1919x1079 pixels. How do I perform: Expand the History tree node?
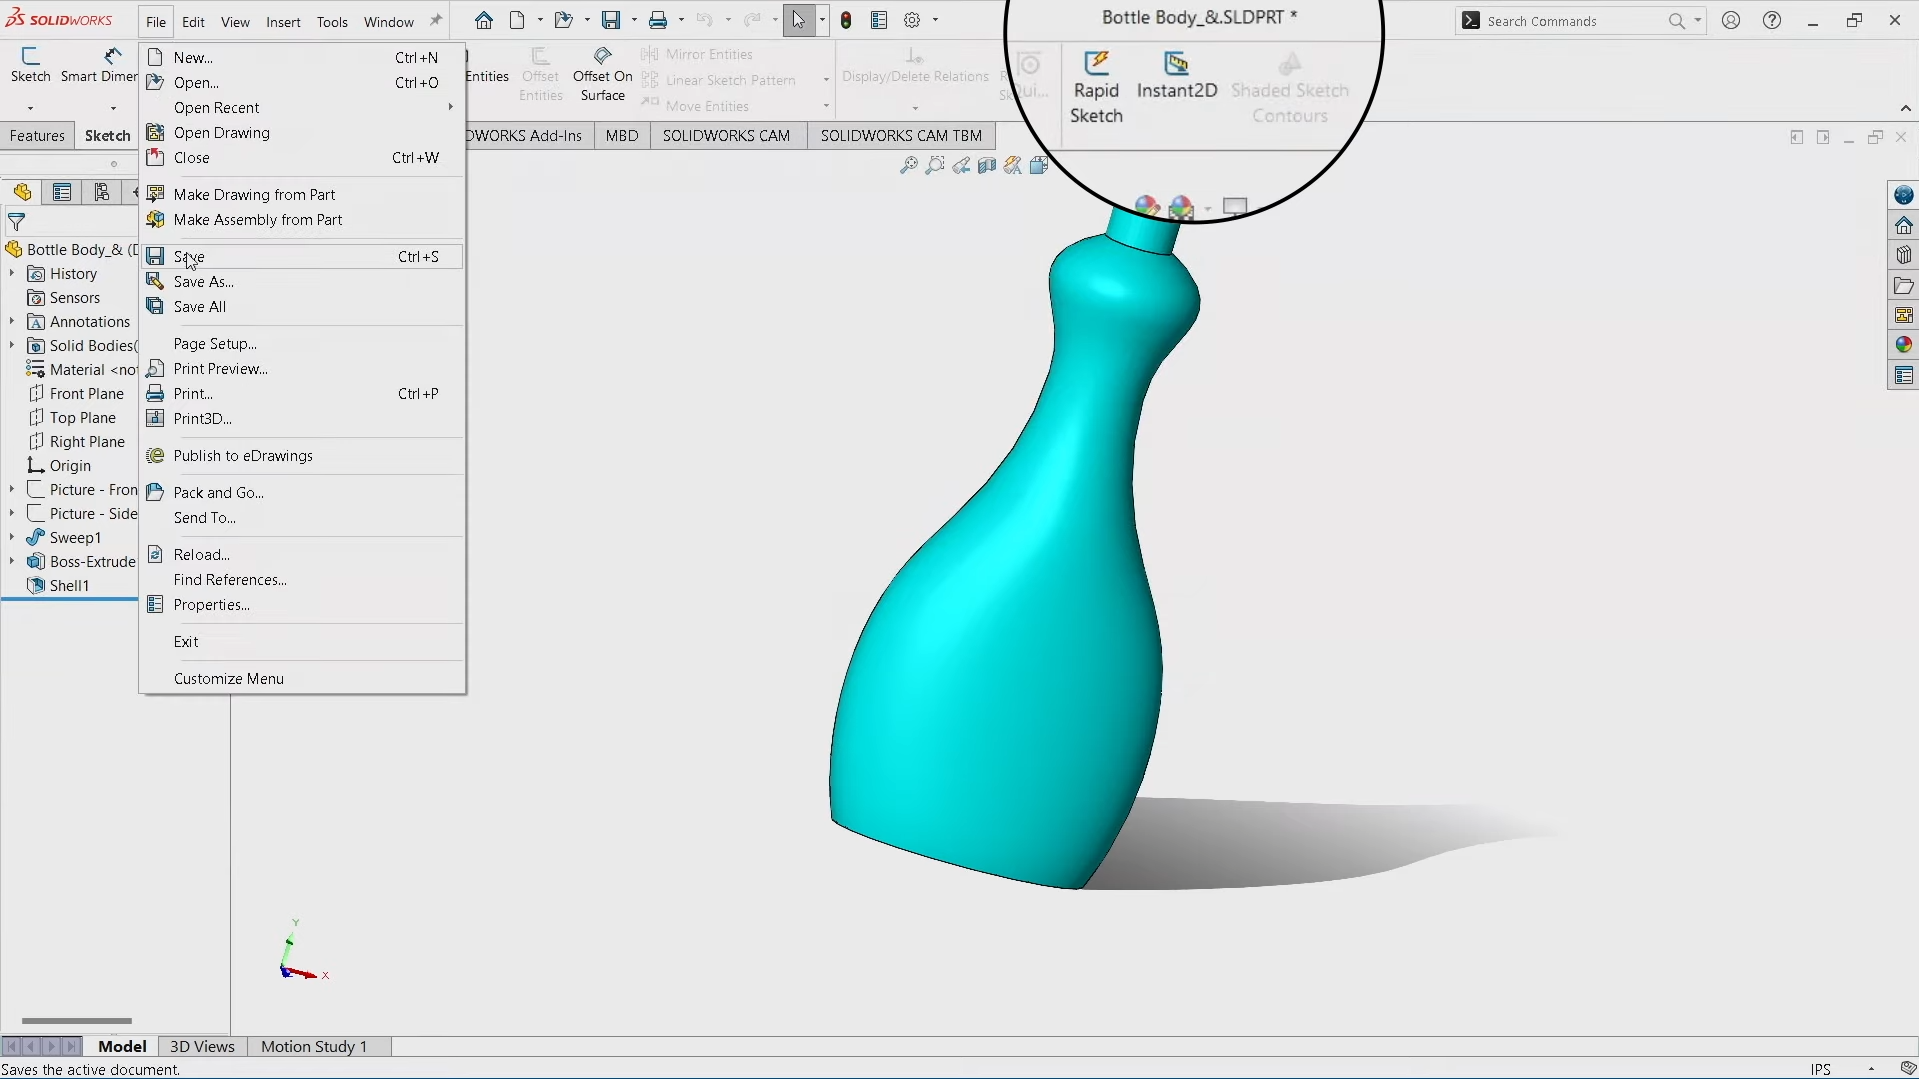(12, 274)
